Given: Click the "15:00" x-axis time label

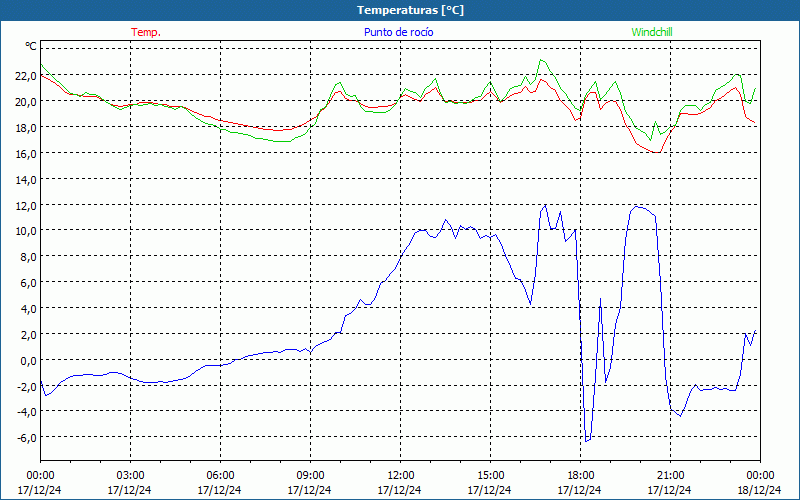Looking at the screenshot, I should tap(490, 476).
